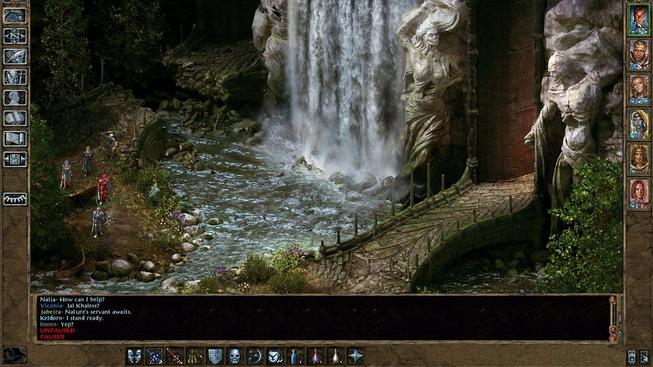This screenshot has width=653, height=367.
Task: Expand dialog log with top orb
Action: (x=613, y=300)
